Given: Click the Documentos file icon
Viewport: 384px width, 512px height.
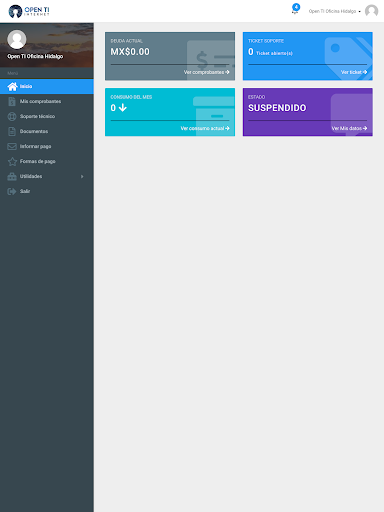Looking at the screenshot, I should click(x=12, y=131).
